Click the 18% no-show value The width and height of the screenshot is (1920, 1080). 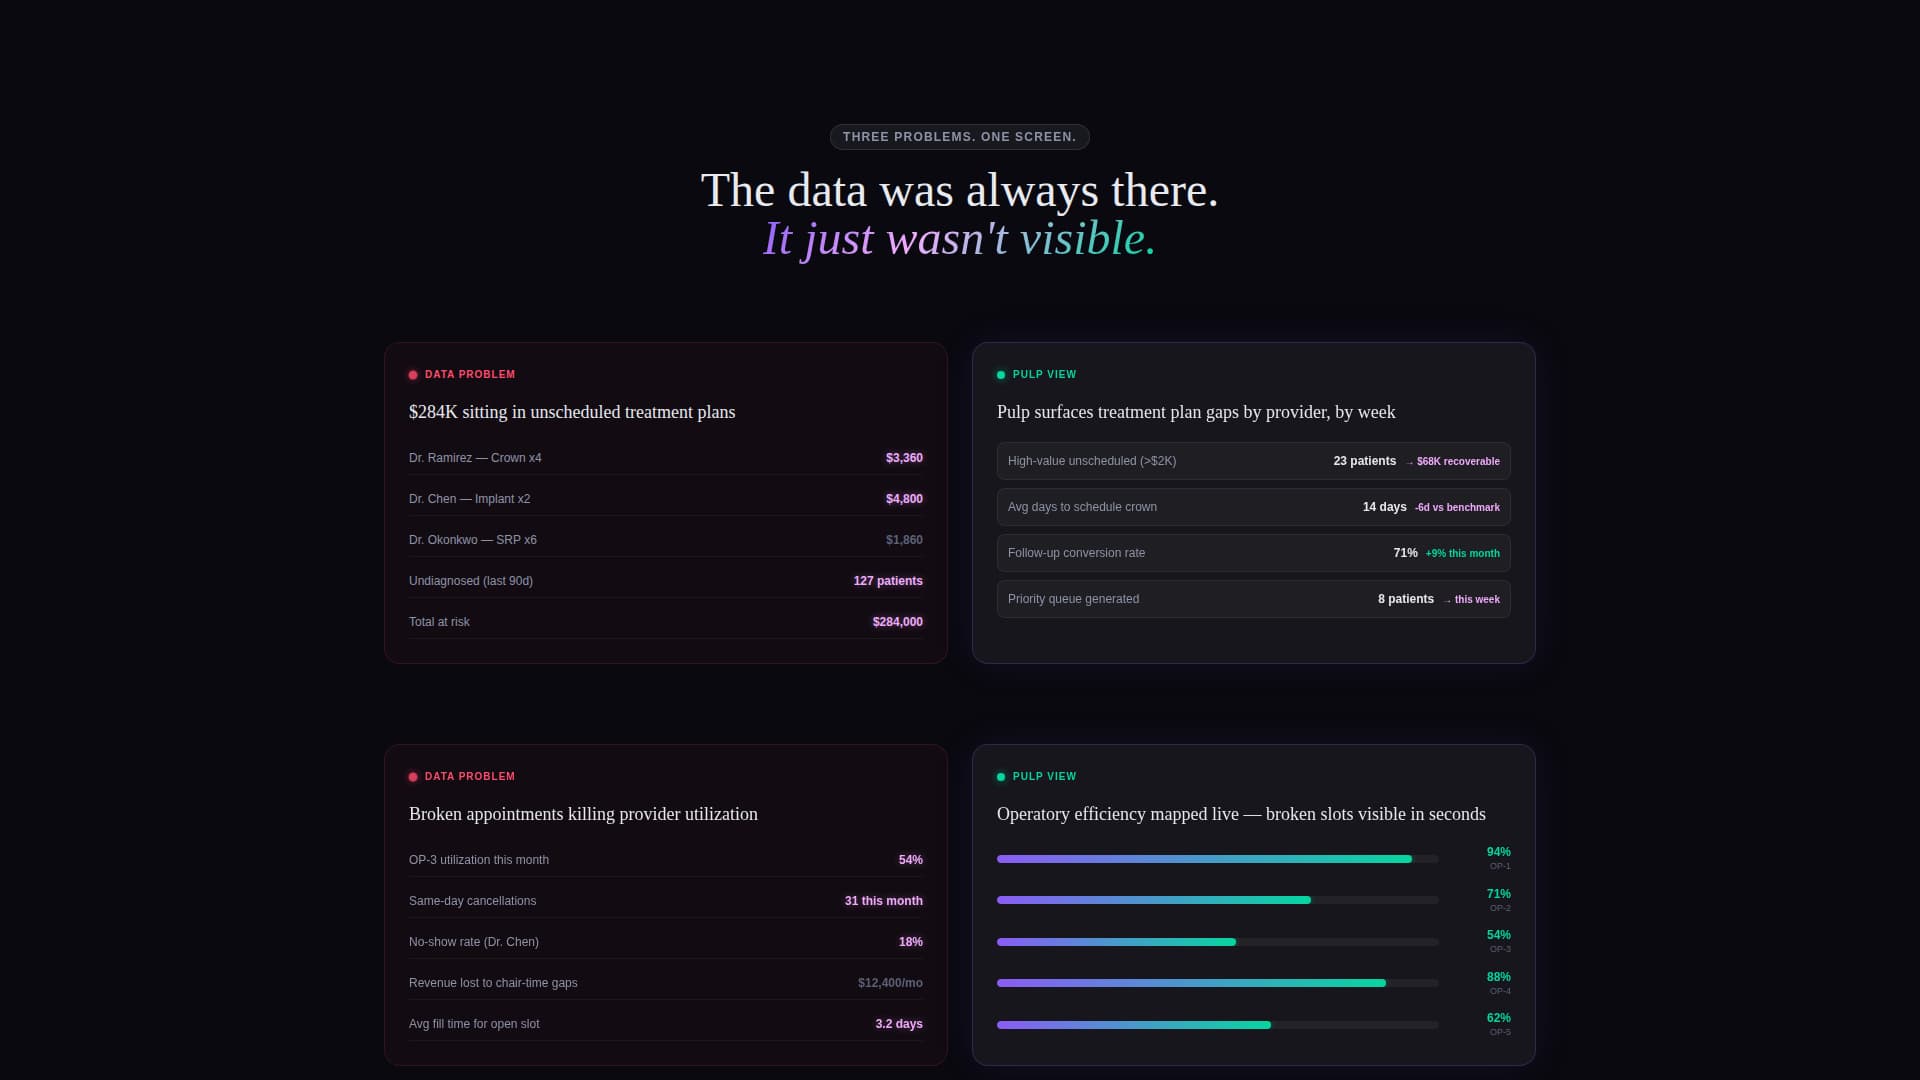[910, 942]
